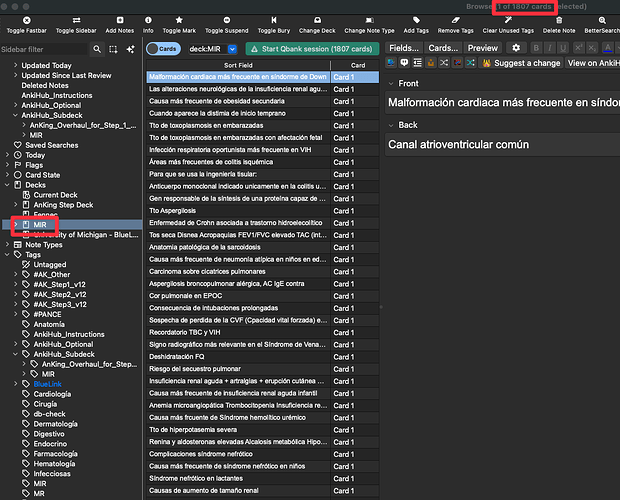Toggle bold formatting
Screen dimensions: 620x500
click(536, 48)
